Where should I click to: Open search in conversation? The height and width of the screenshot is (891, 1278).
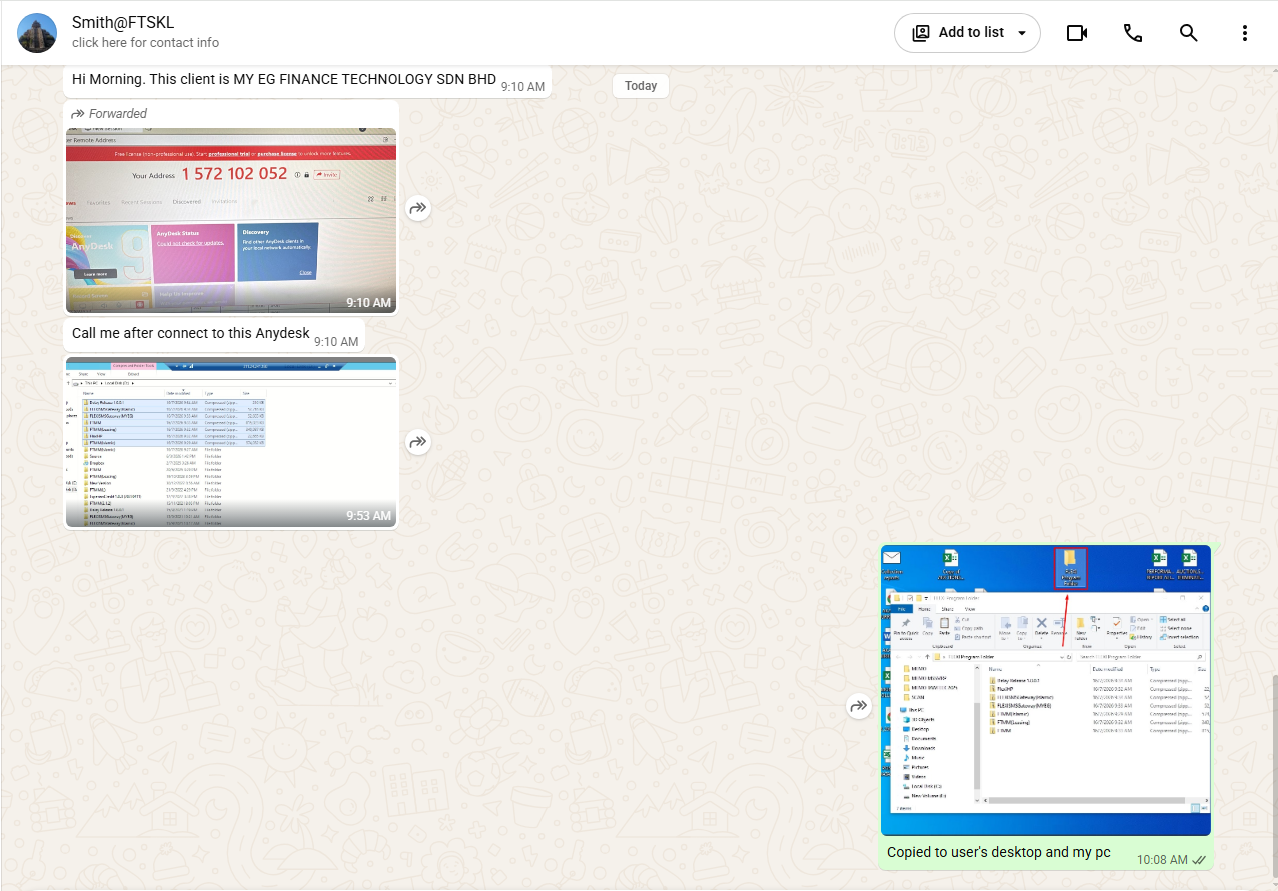tap(1189, 33)
